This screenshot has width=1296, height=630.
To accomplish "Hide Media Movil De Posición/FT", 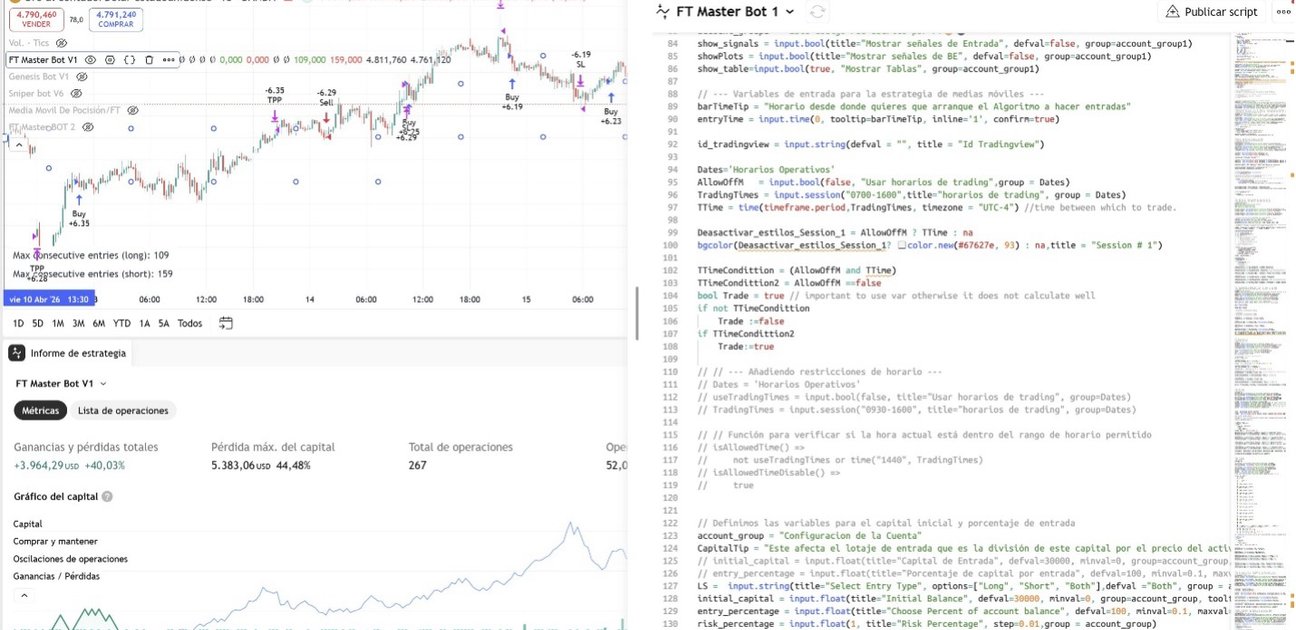I will (132, 110).
